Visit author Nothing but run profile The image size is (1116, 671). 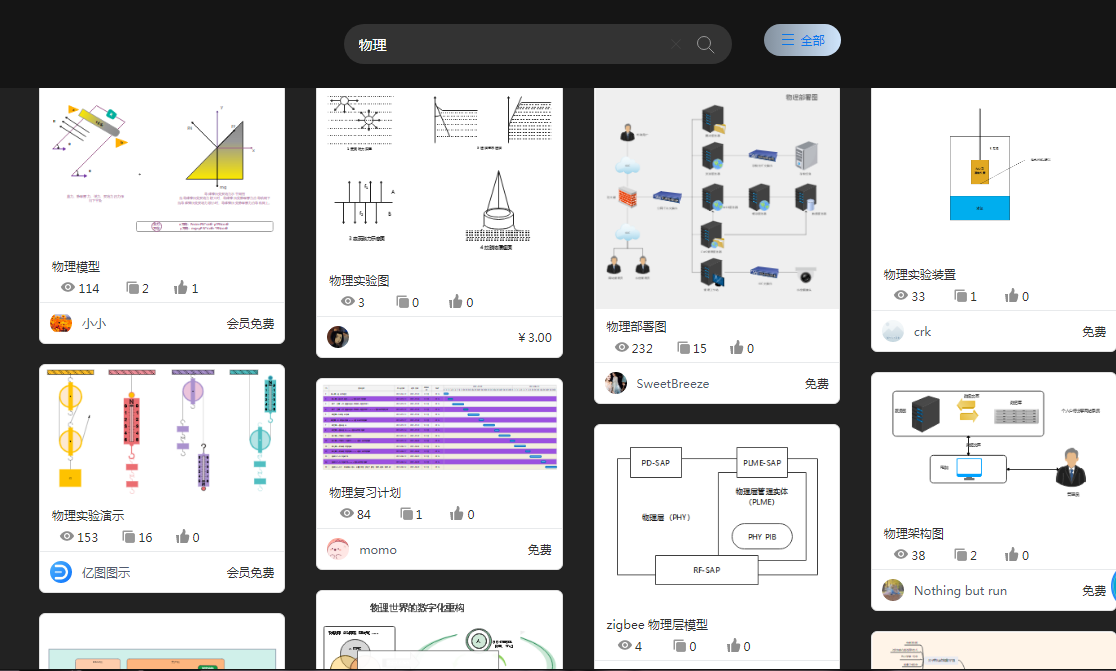(960, 591)
